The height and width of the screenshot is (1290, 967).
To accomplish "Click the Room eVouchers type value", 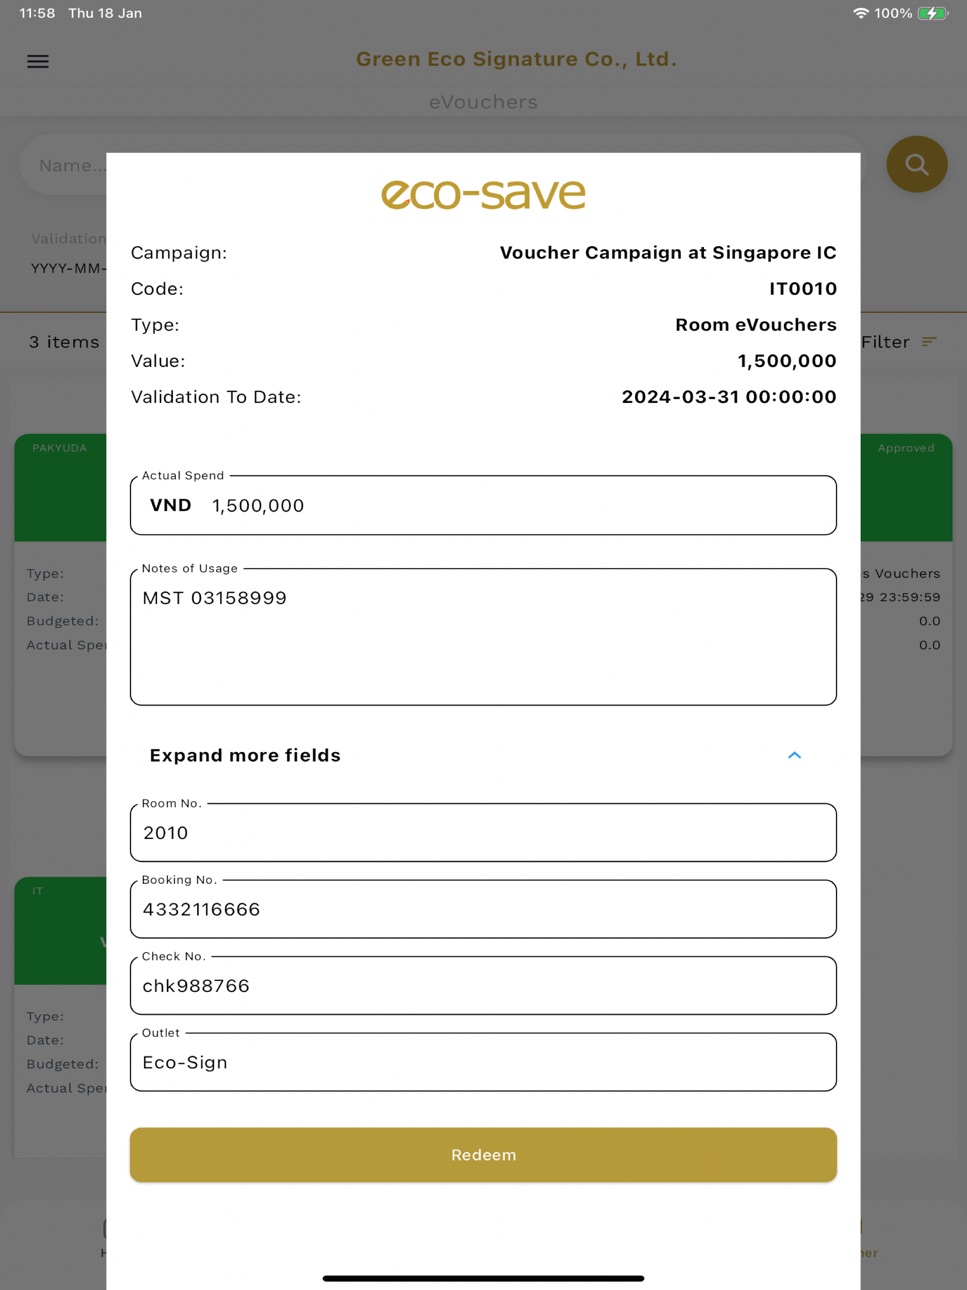I will (x=756, y=325).
